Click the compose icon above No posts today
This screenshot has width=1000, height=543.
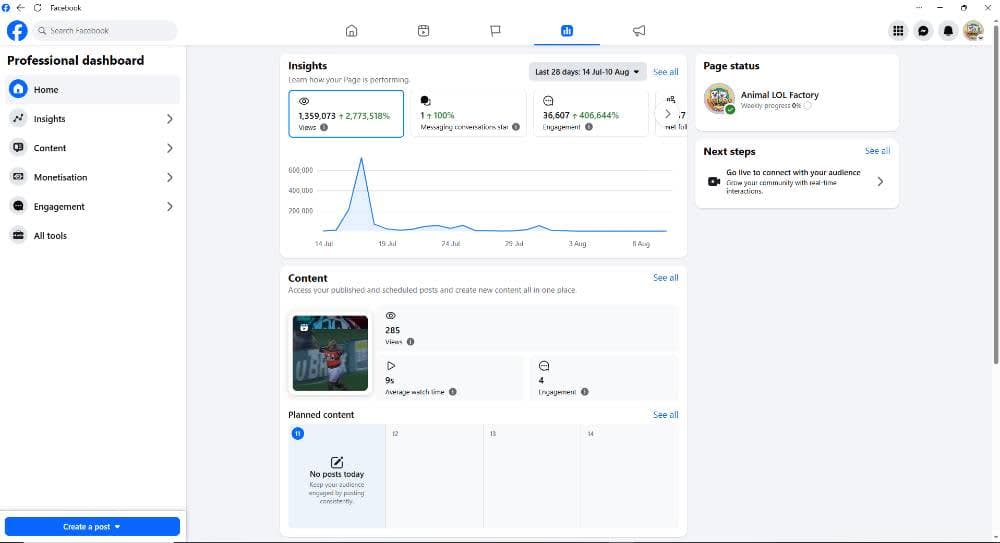pyautogui.click(x=337, y=462)
